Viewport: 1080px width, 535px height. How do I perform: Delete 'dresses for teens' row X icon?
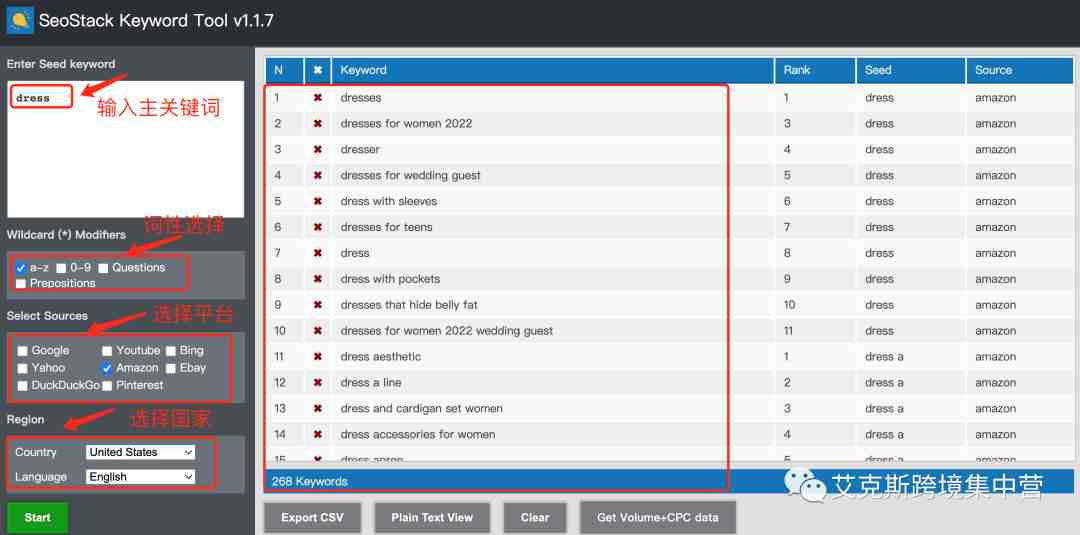[x=318, y=227]
